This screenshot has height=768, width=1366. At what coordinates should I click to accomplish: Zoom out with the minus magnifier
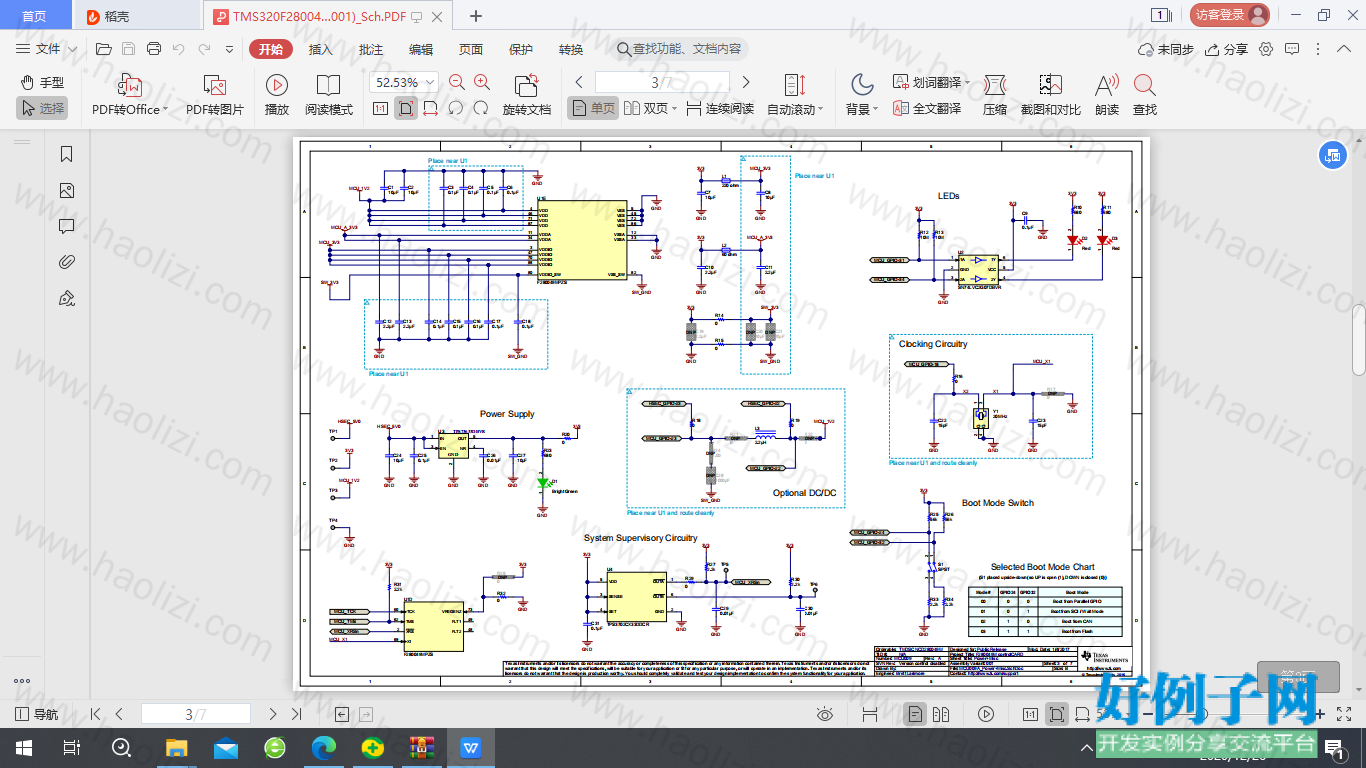[x=457, y=83]
